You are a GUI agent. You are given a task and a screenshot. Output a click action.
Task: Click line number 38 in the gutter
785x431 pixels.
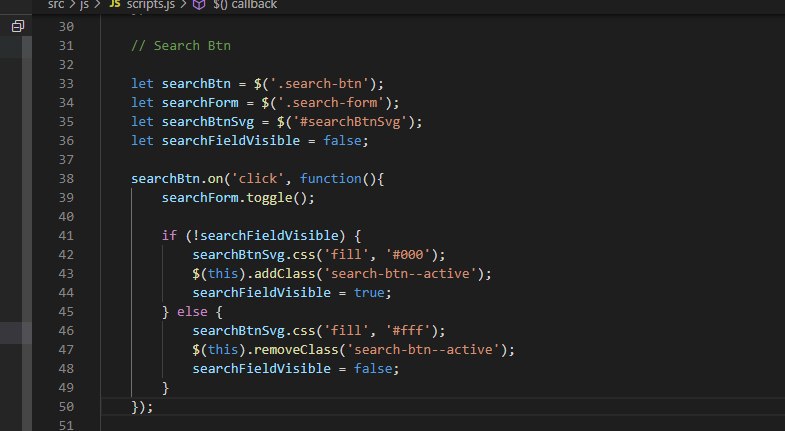(x=66, y=179)
